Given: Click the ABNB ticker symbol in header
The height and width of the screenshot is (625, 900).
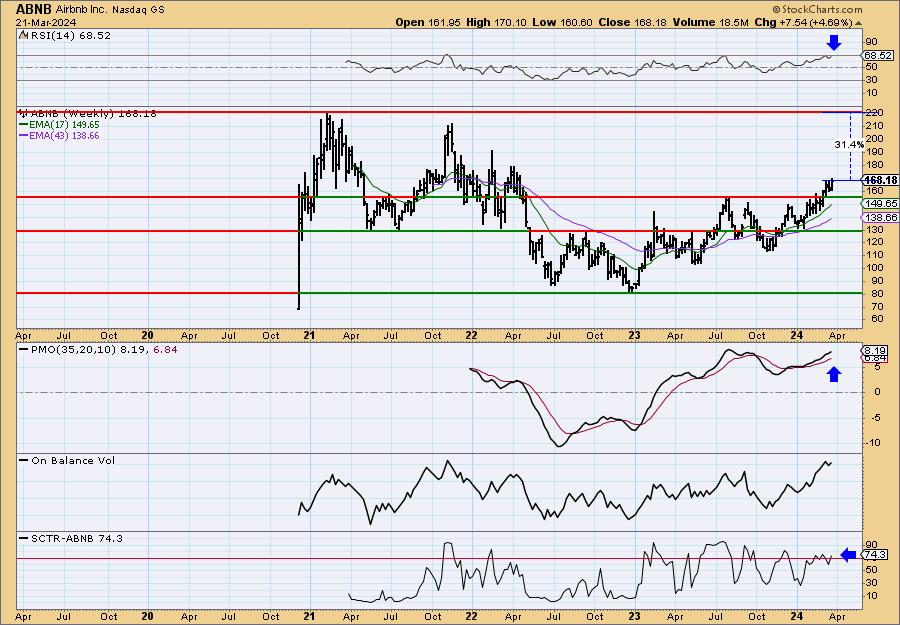Looking at the screenshot, I should 34,9.
